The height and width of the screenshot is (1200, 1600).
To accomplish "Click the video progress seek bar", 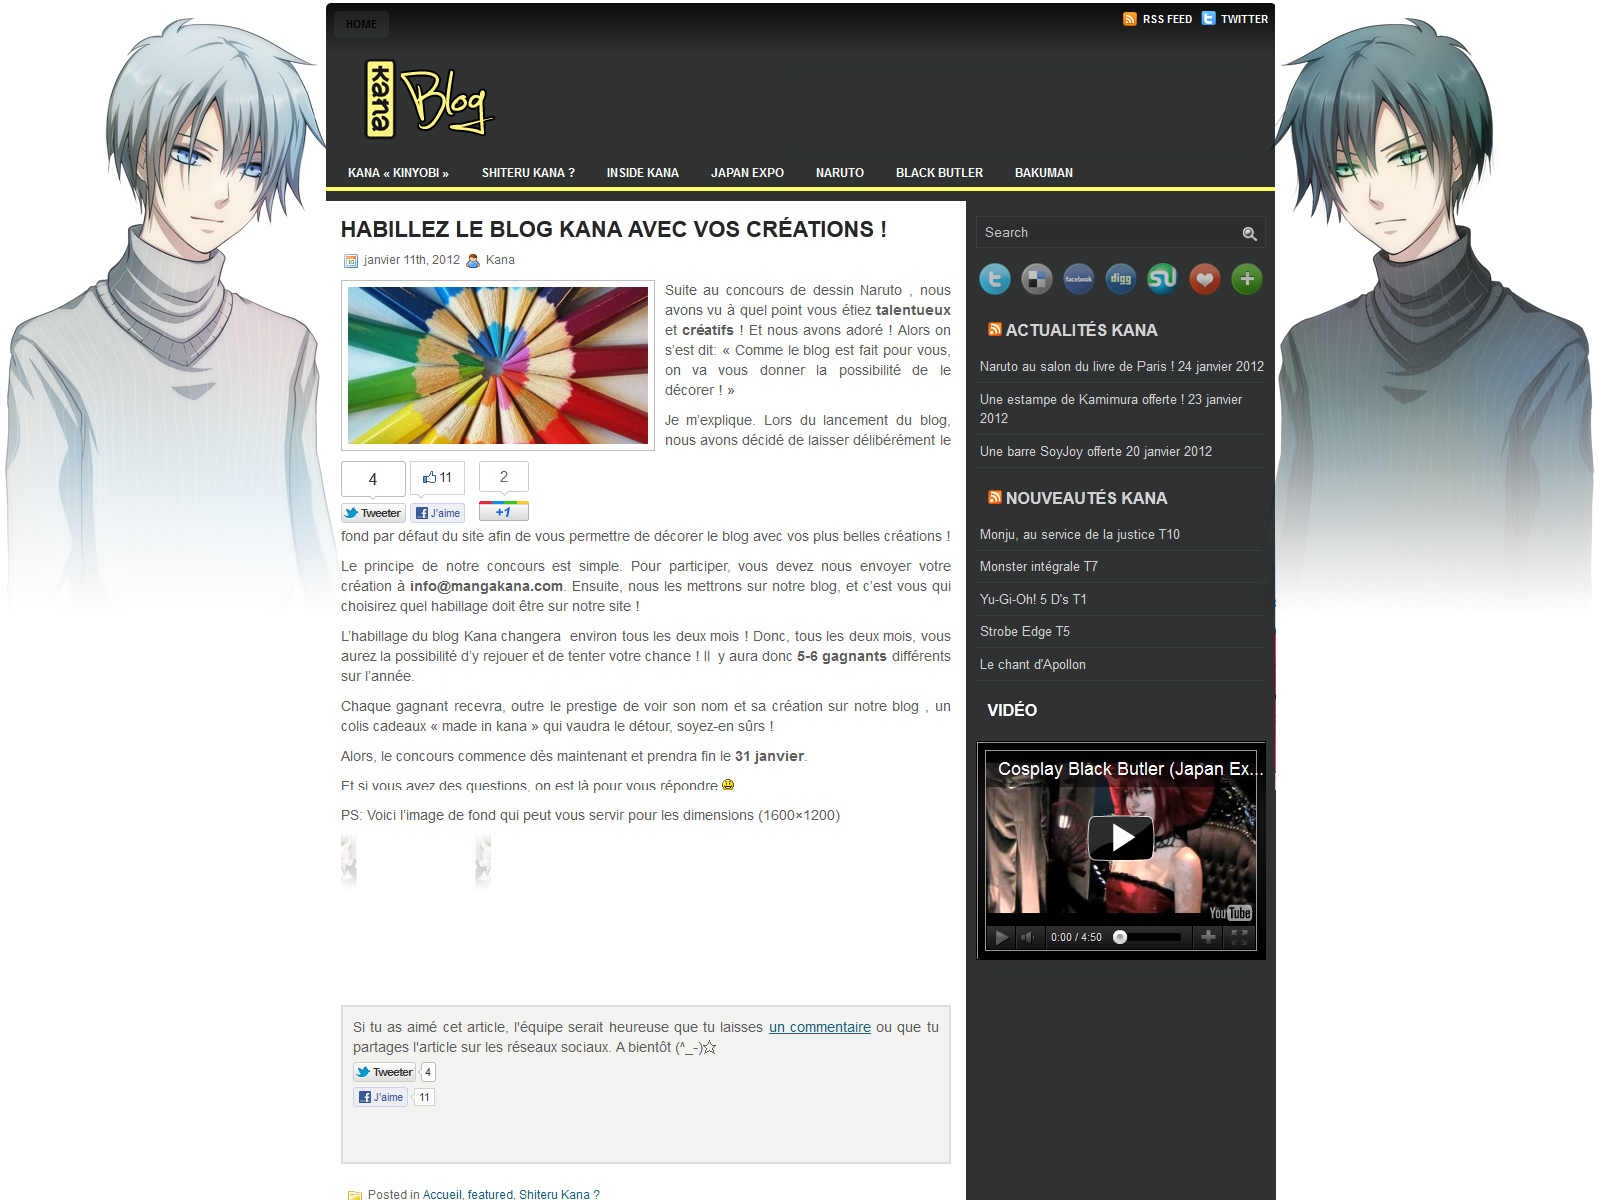I will pyautogui.click(x=1150, y=937).
